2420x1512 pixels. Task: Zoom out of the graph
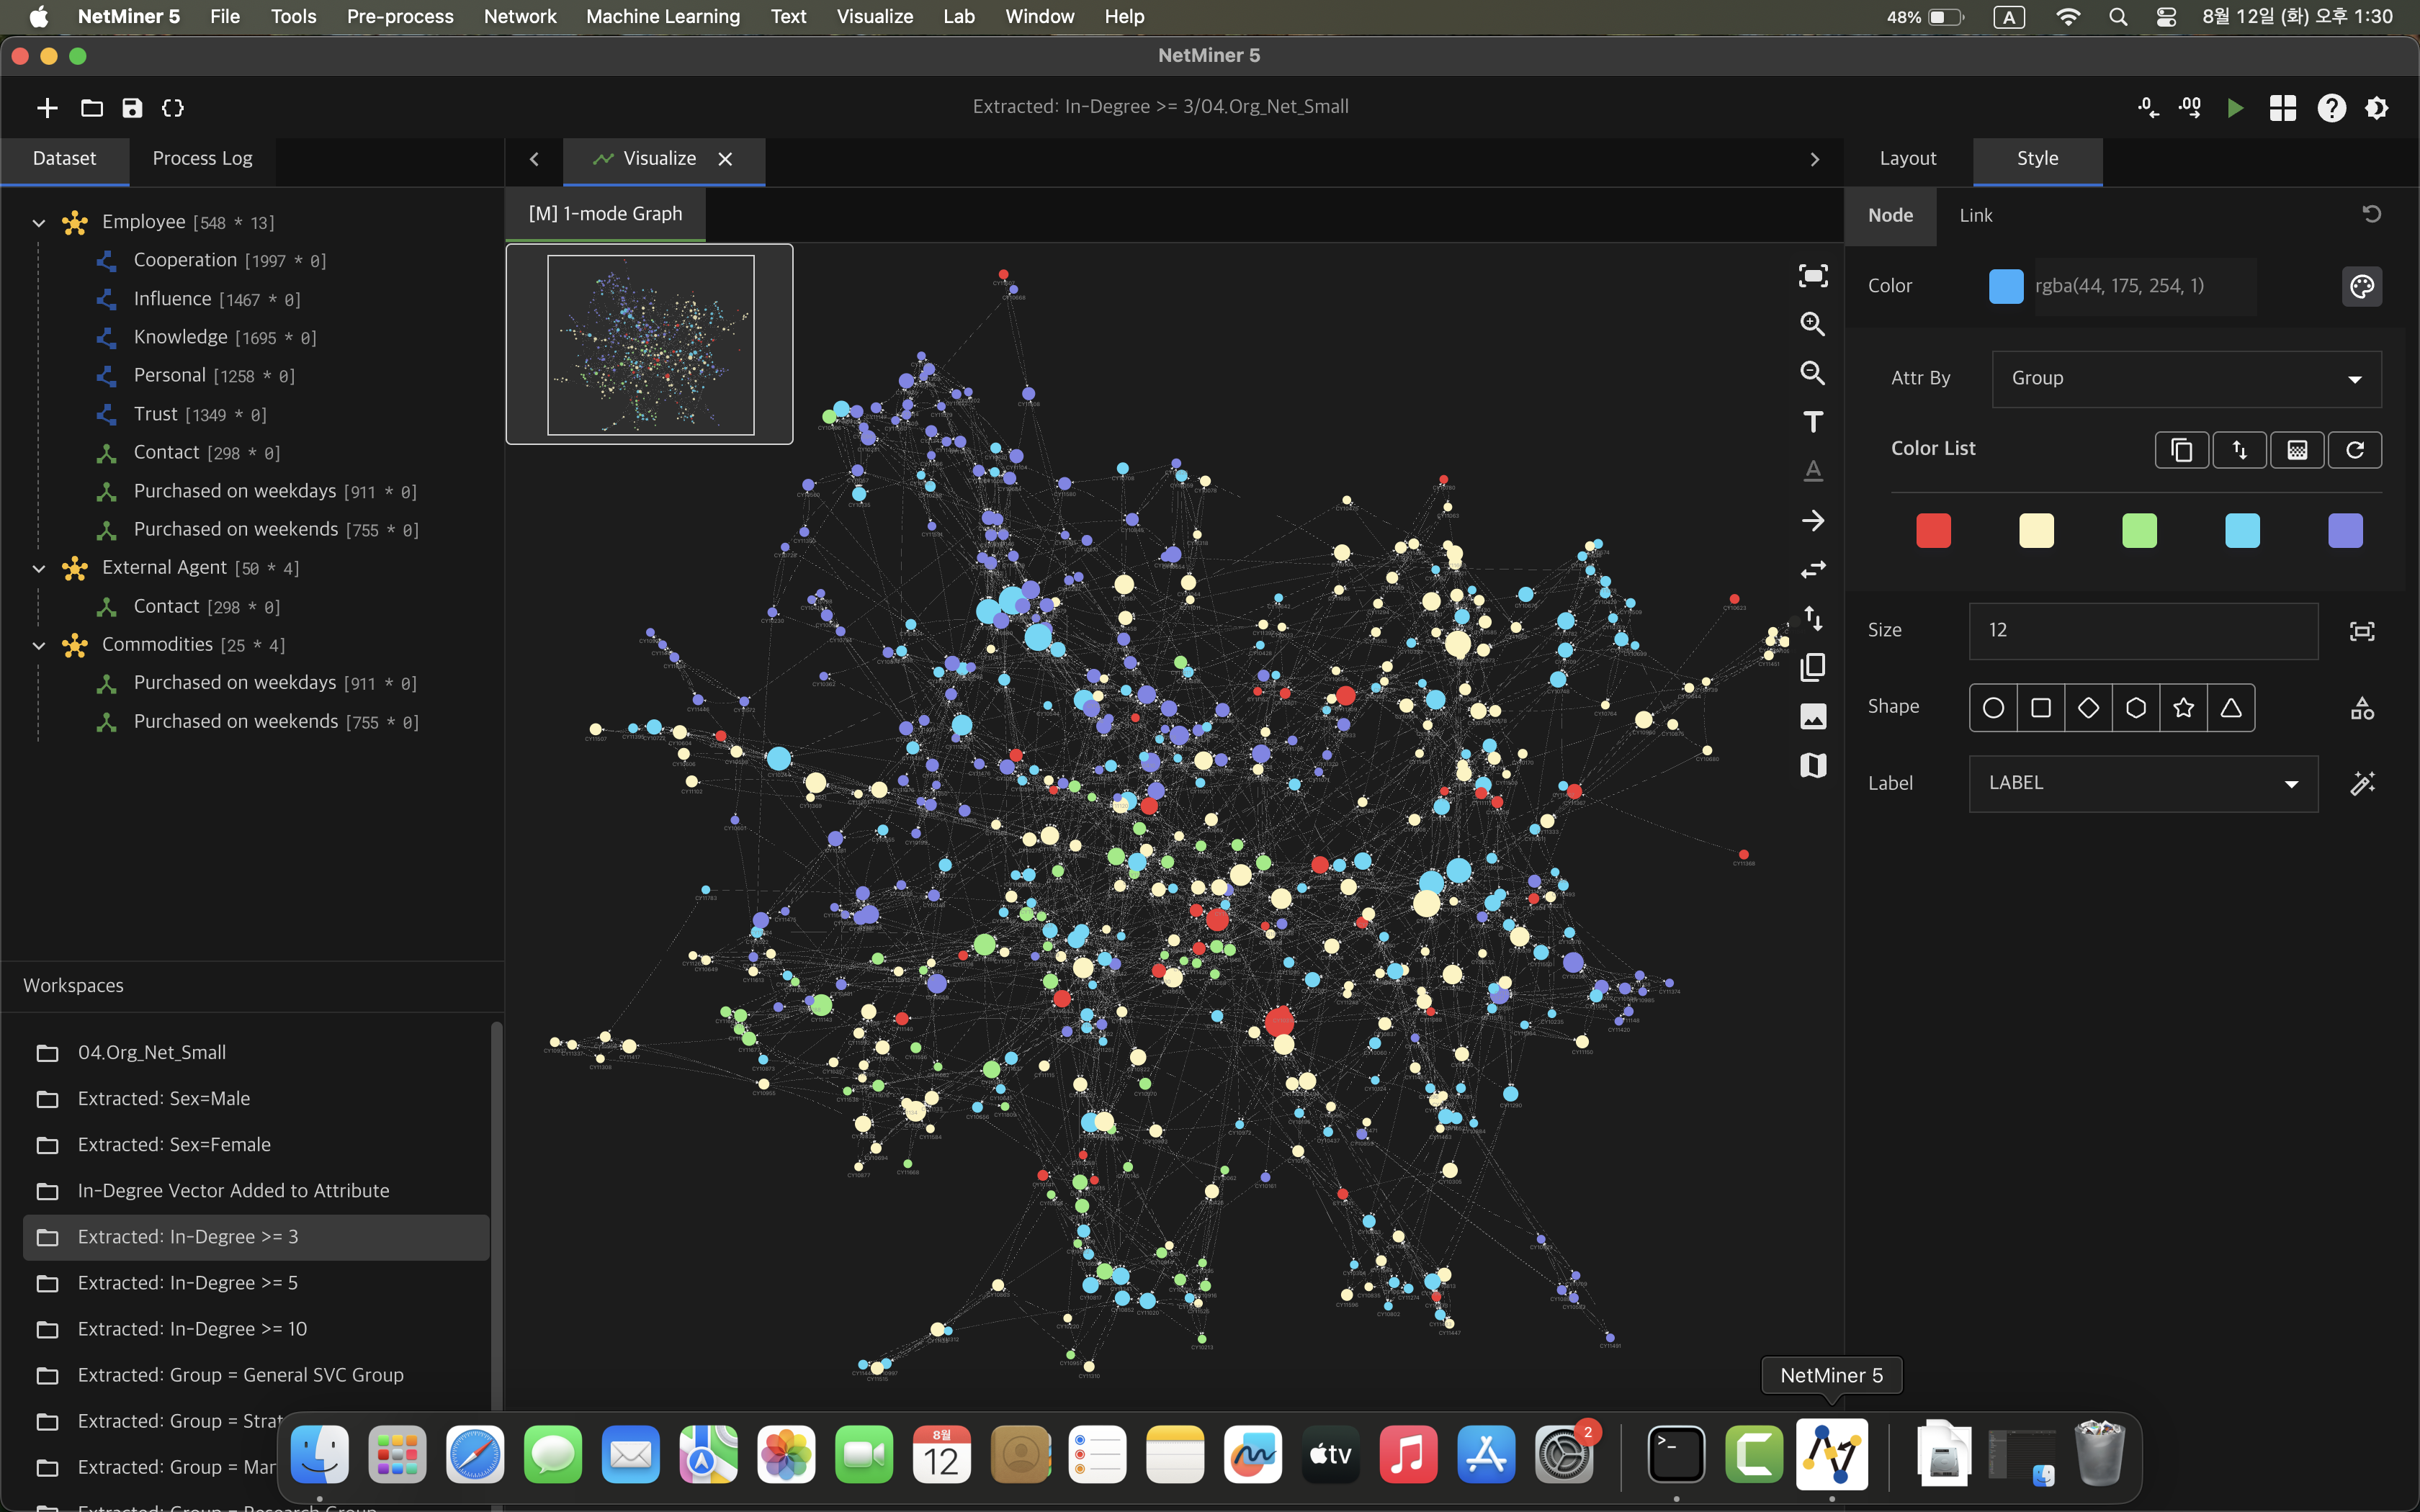(1813, 373)
